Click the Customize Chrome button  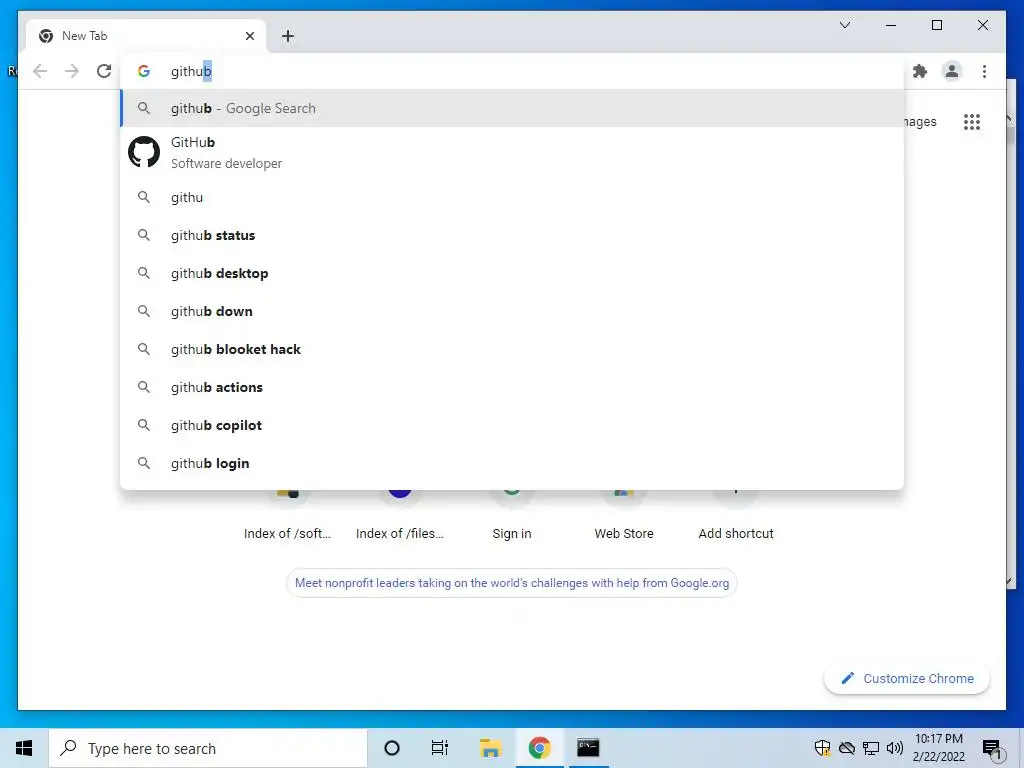pos(907,679)
